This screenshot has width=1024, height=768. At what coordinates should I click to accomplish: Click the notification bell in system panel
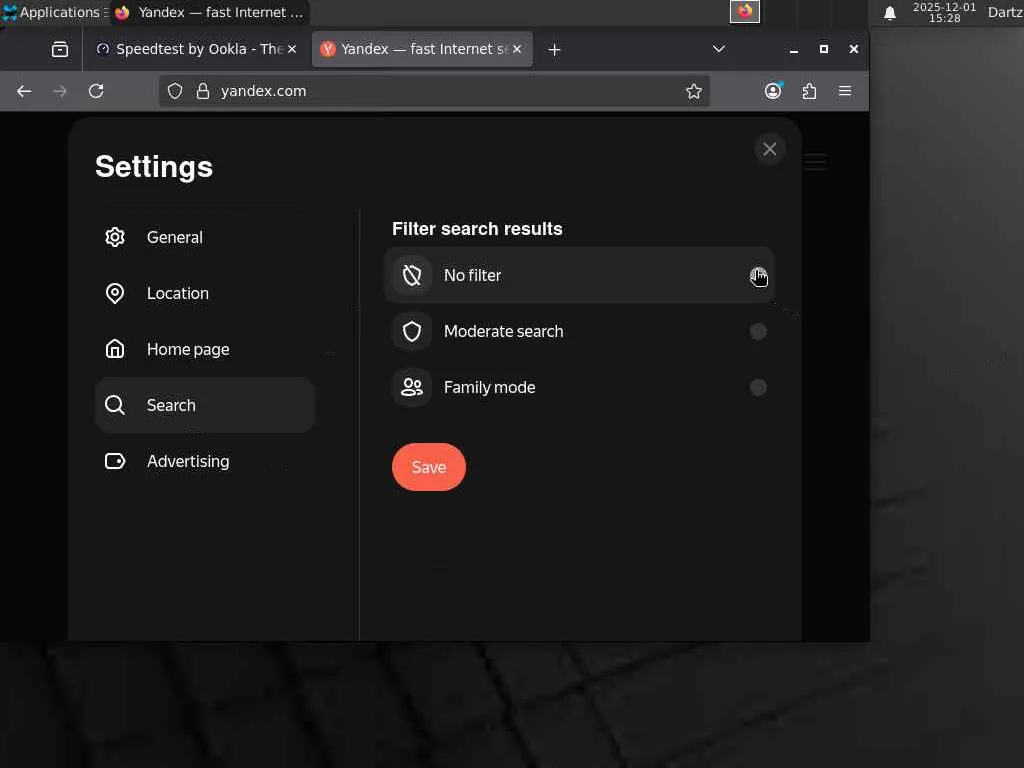[889, 13]
